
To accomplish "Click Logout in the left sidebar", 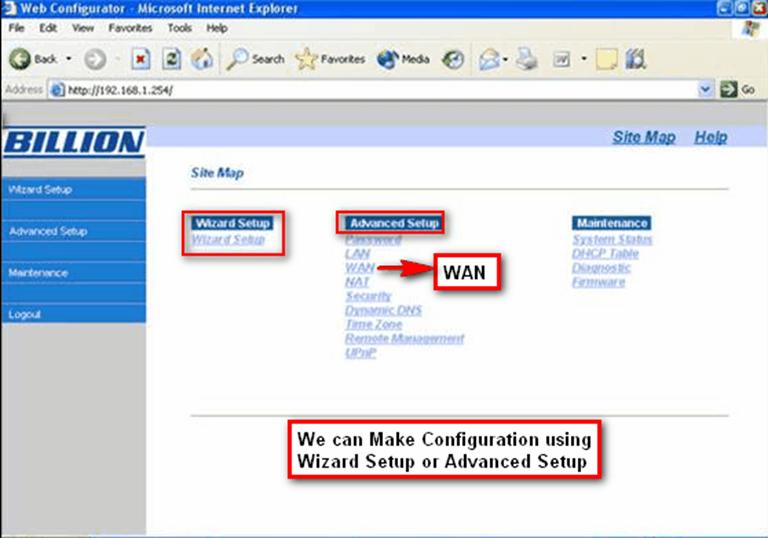I will click(73, 314).
